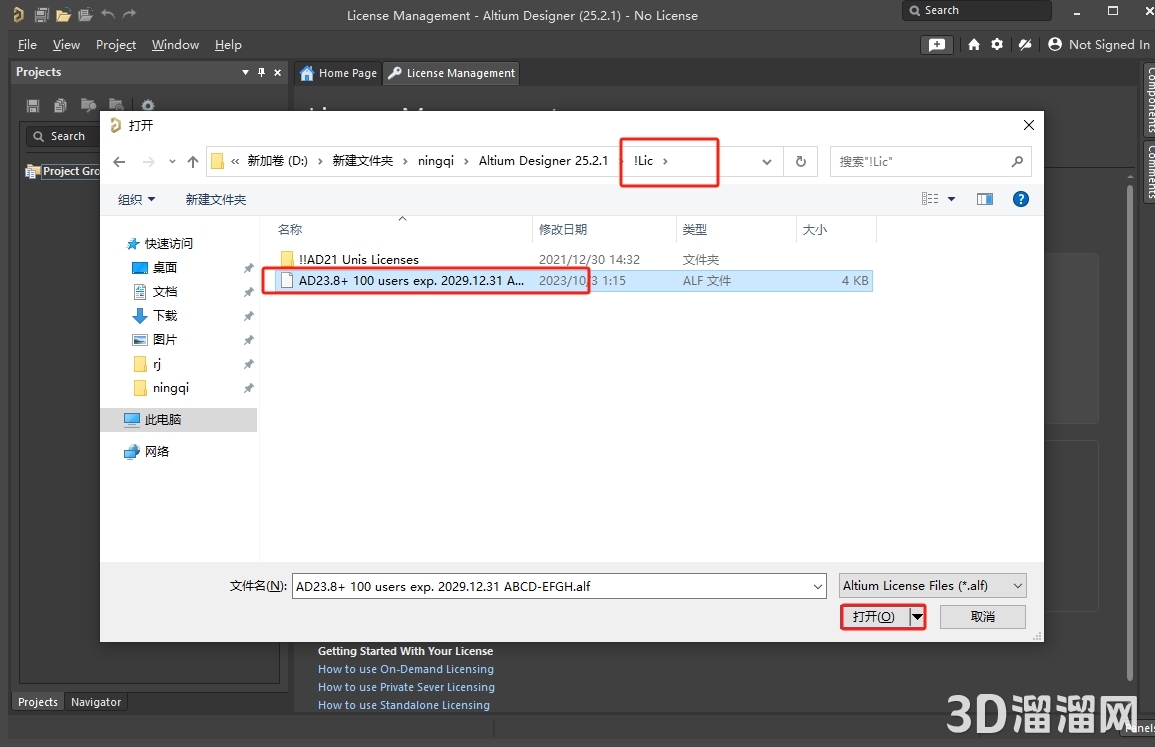Open the file type filter combo box

tap(933, 586)
